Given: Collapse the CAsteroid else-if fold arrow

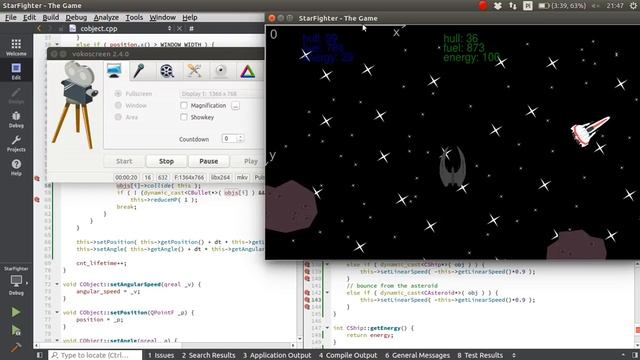Looking at the screenshot, I should pos(327,293).
